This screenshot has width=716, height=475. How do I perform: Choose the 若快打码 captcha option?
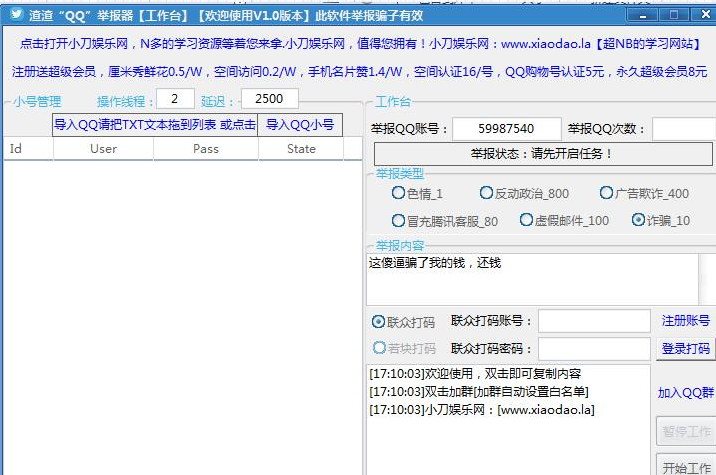pos(404,348)
